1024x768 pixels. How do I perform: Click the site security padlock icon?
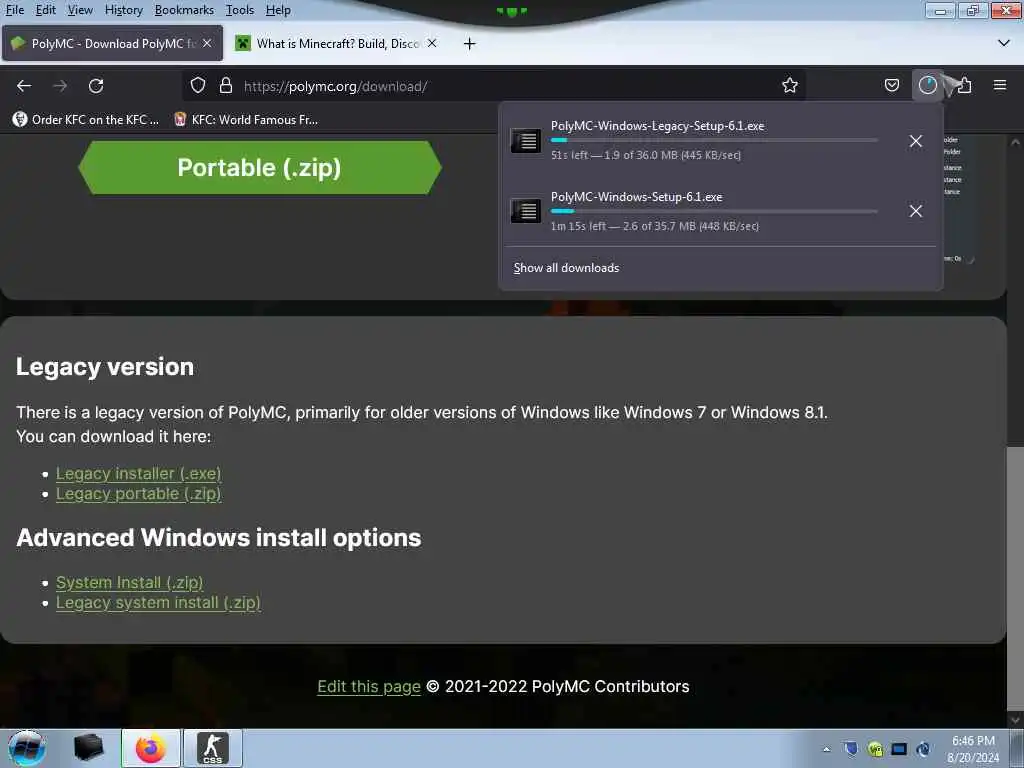click(226, 86)
